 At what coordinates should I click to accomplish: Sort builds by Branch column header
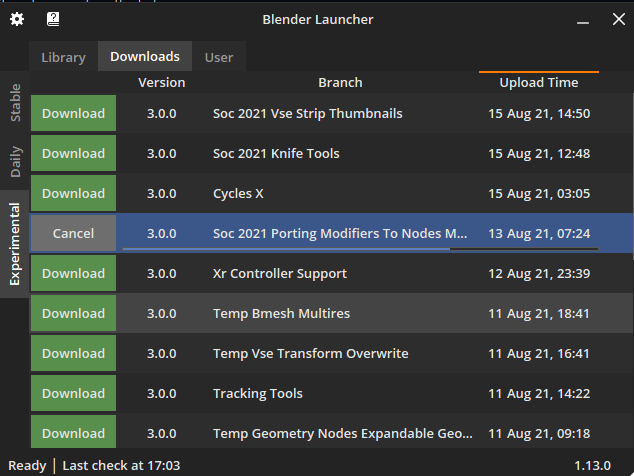340,83
